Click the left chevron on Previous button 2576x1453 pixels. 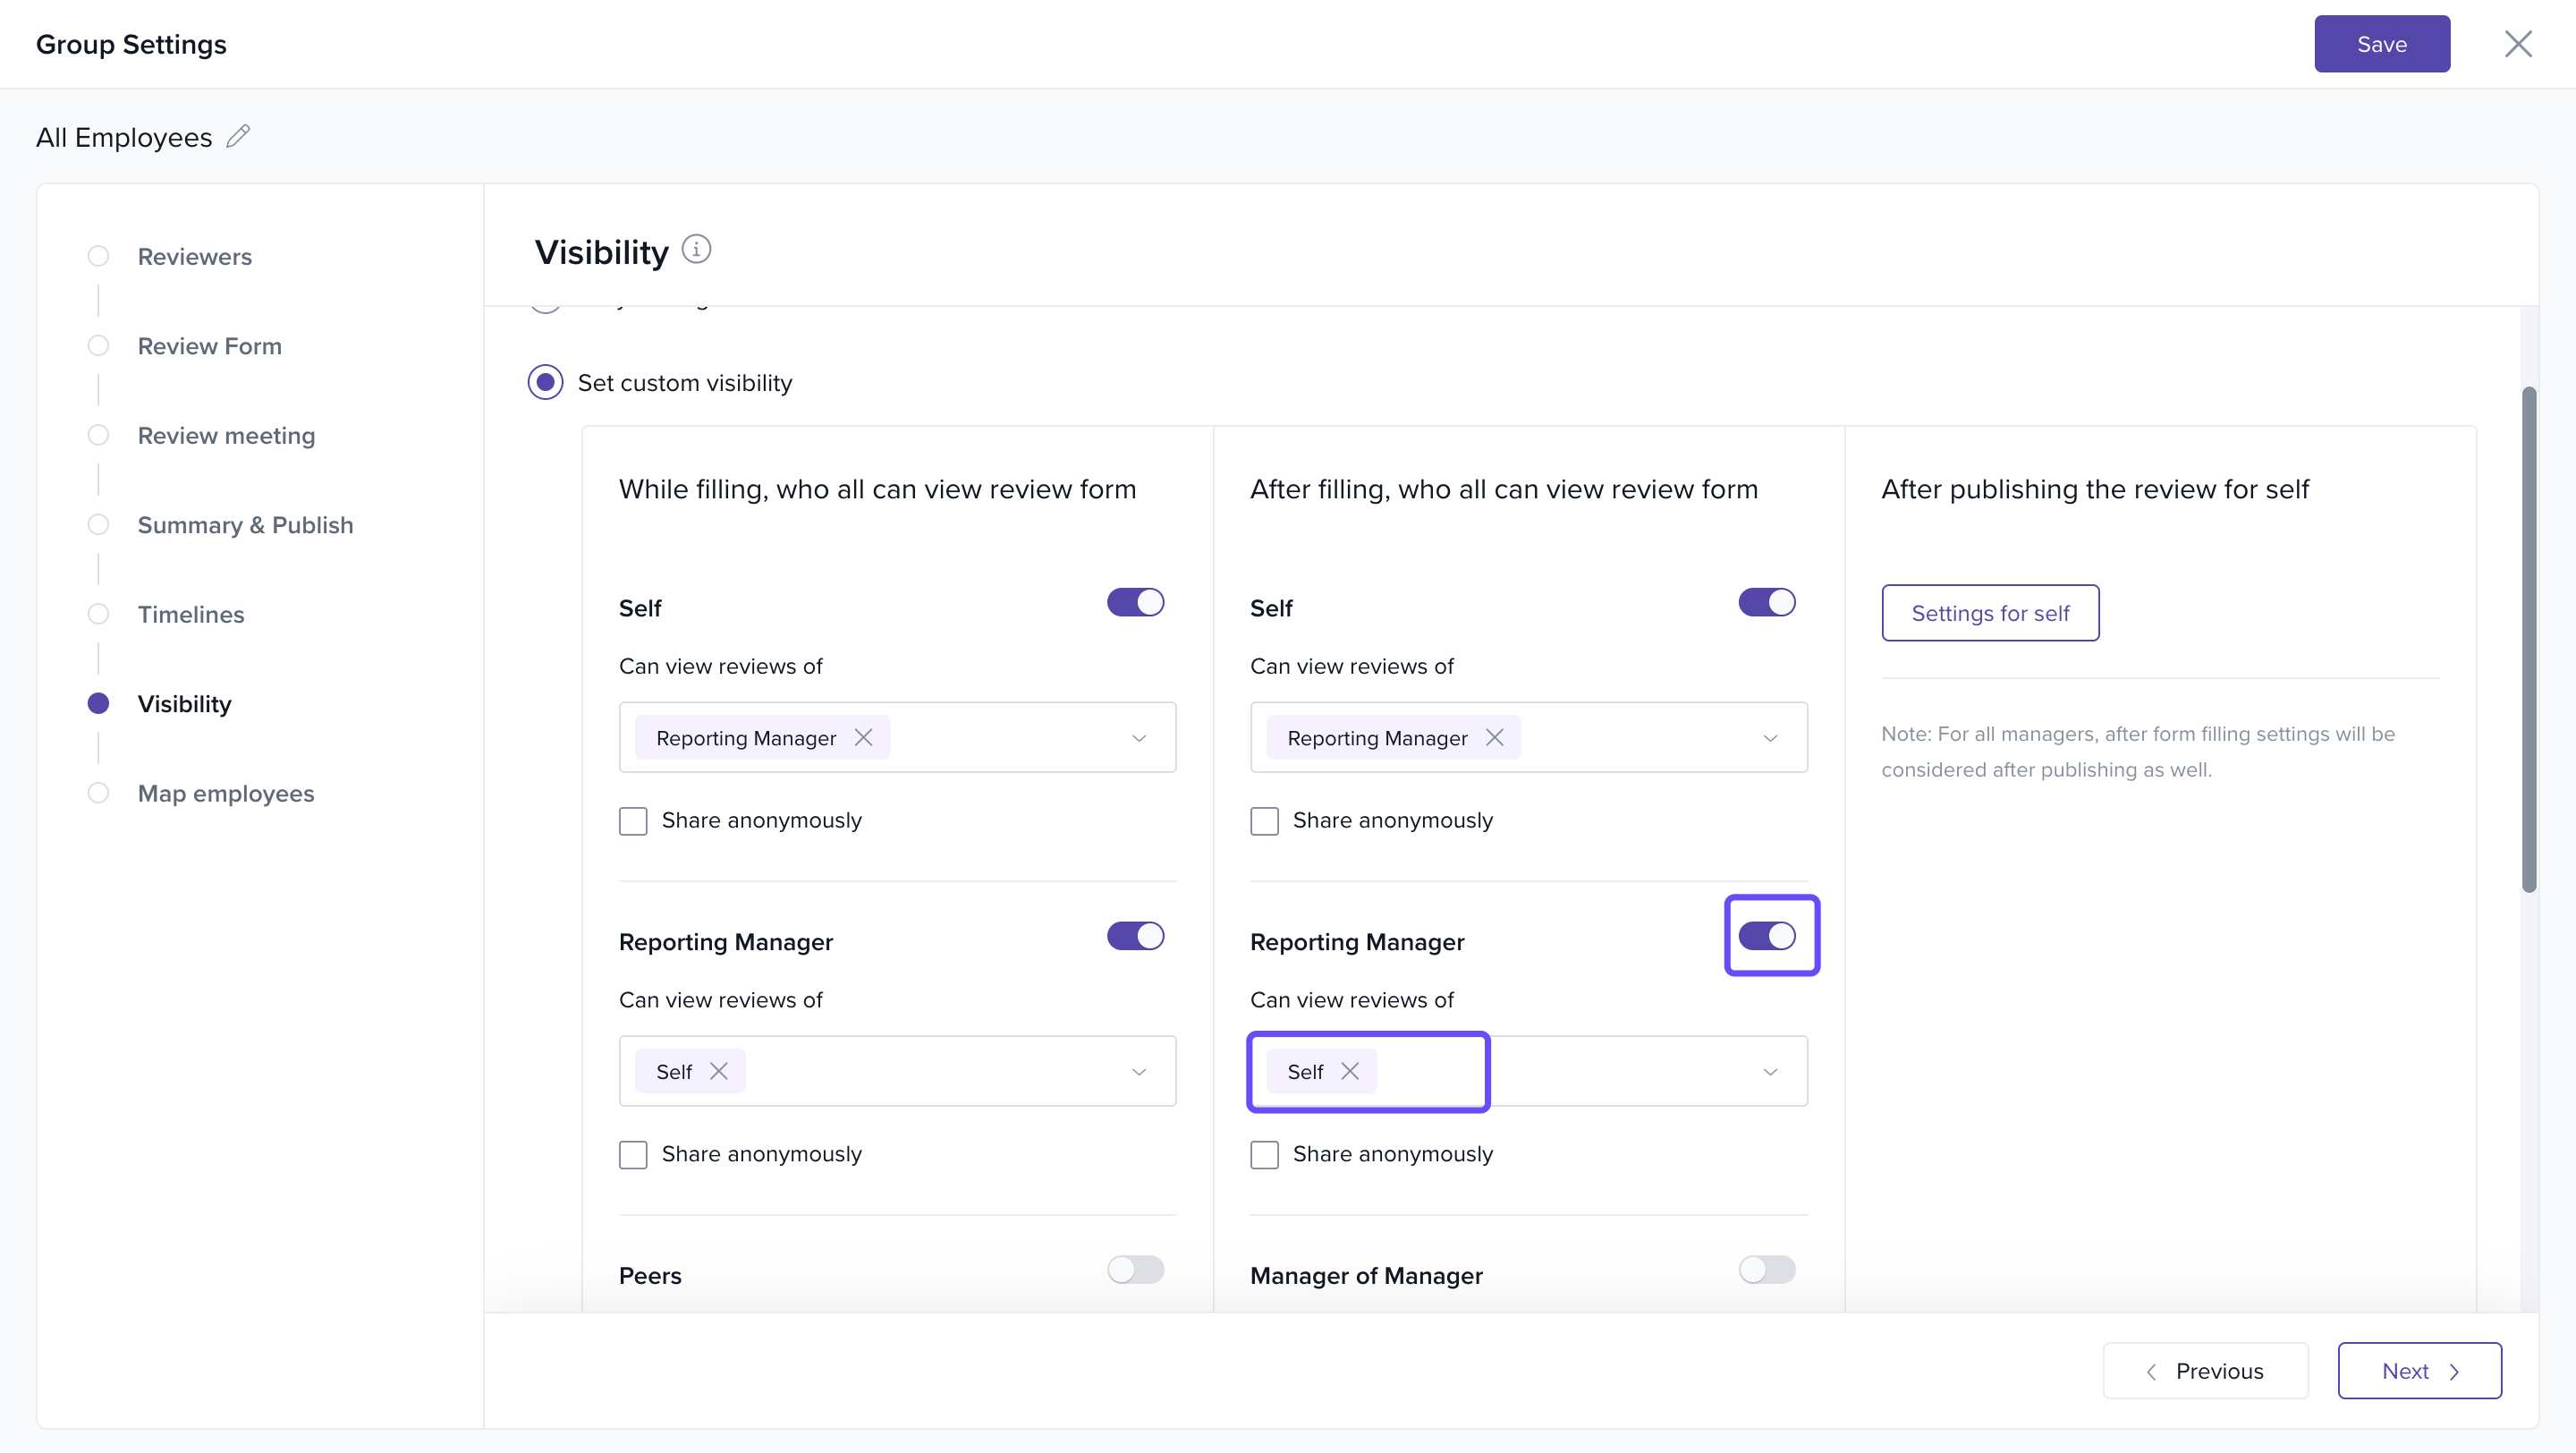2151,1371
